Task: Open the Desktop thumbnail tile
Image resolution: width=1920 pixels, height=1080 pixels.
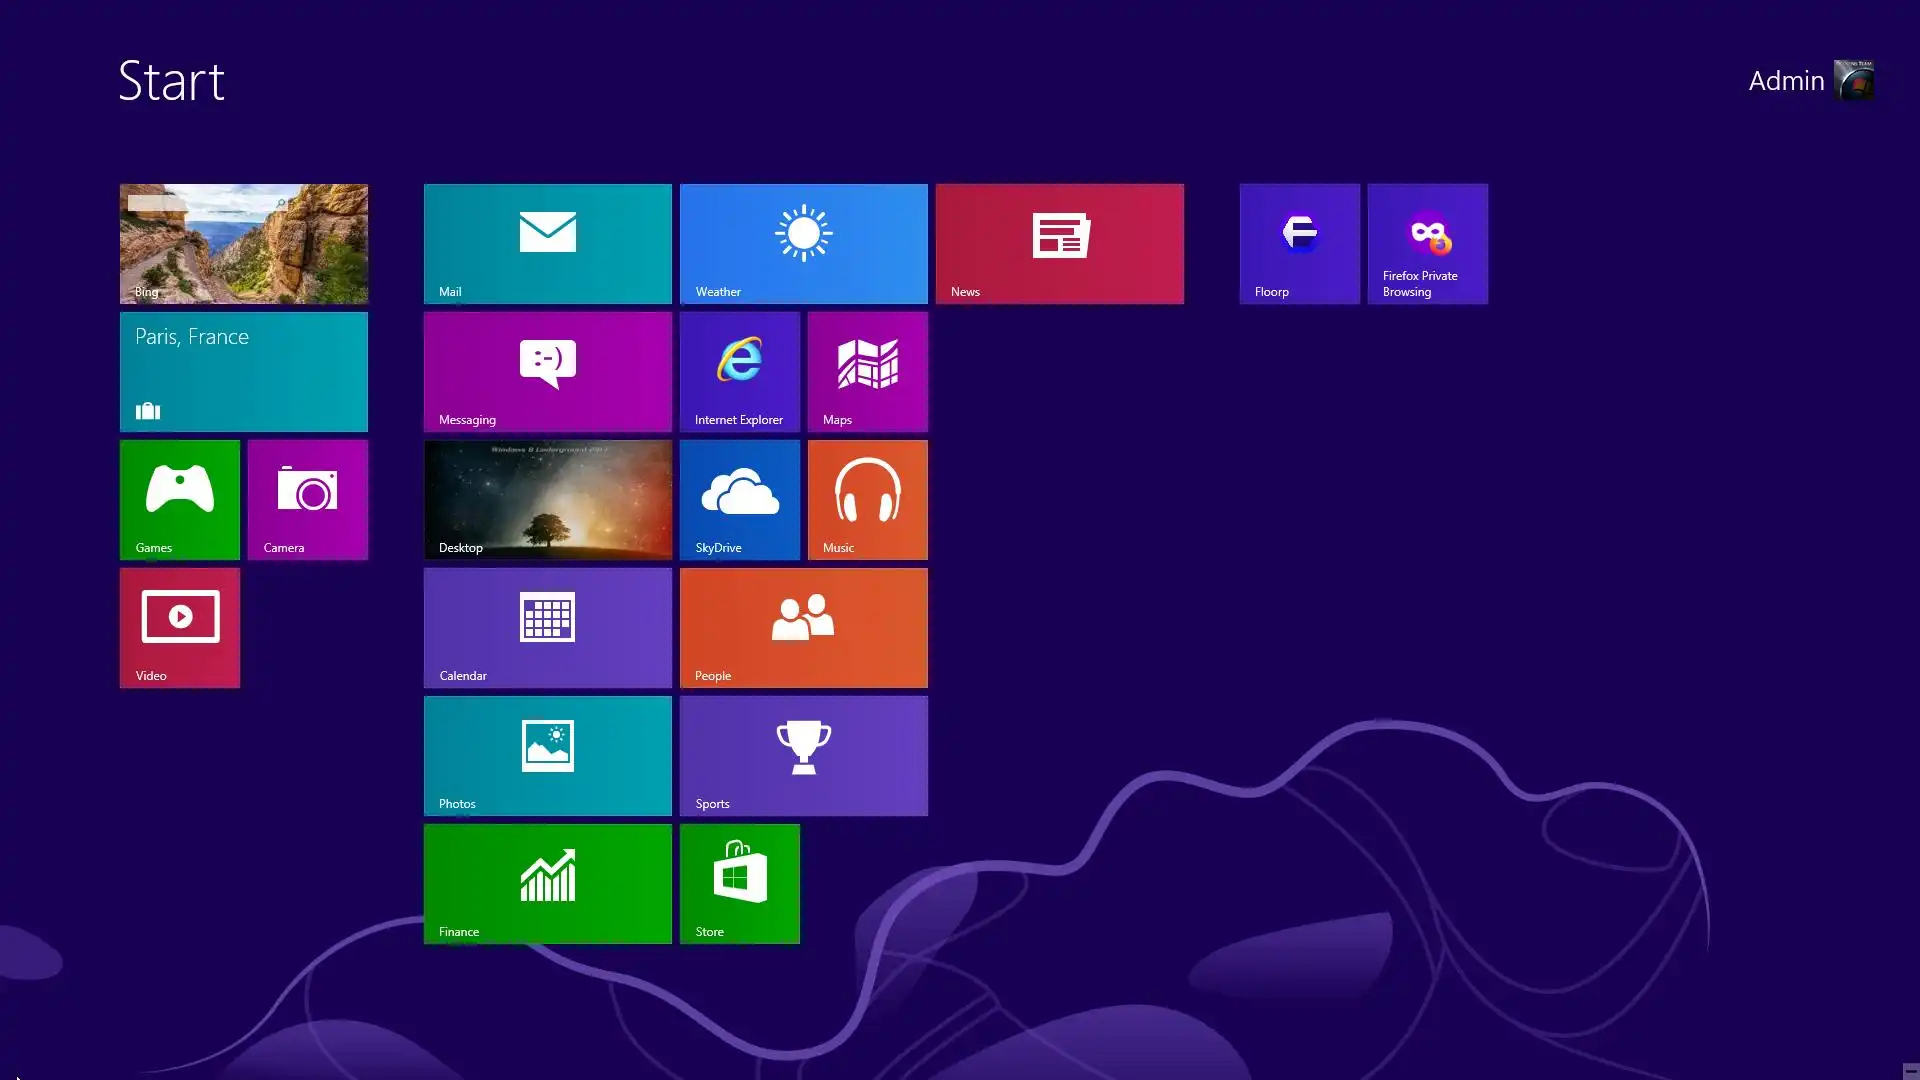Action: pyautogui.click(x=547, y=499)
